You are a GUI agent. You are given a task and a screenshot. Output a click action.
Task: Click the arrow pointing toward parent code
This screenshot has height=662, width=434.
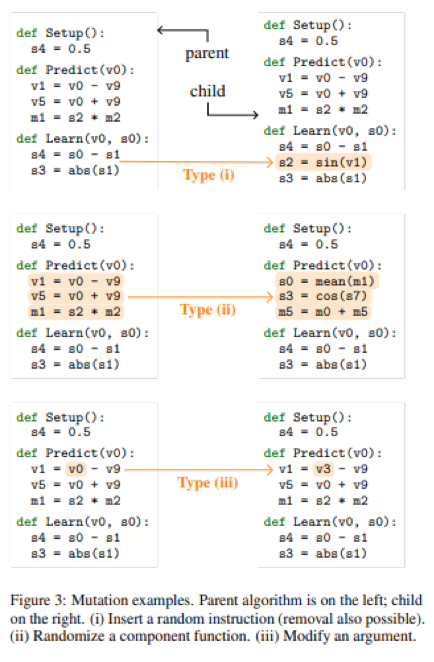183,33
